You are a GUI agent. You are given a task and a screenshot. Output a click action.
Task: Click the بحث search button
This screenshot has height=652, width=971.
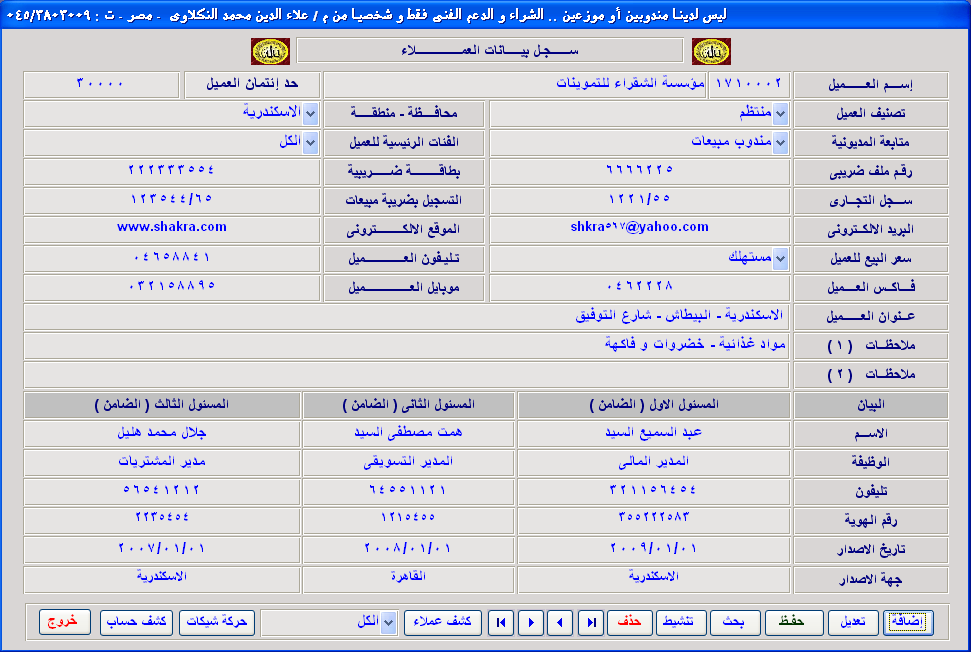coord(735,622)
